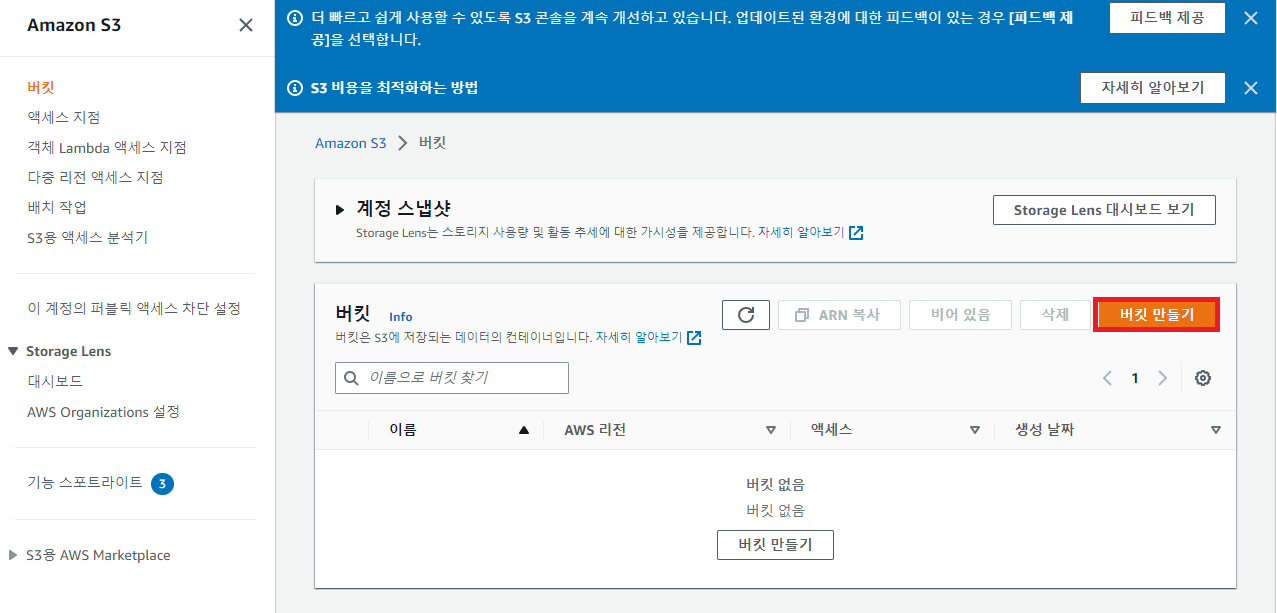Click the info icon in feedback banner
Viewport: 1277px width, 613px height.
pos(295,18)
